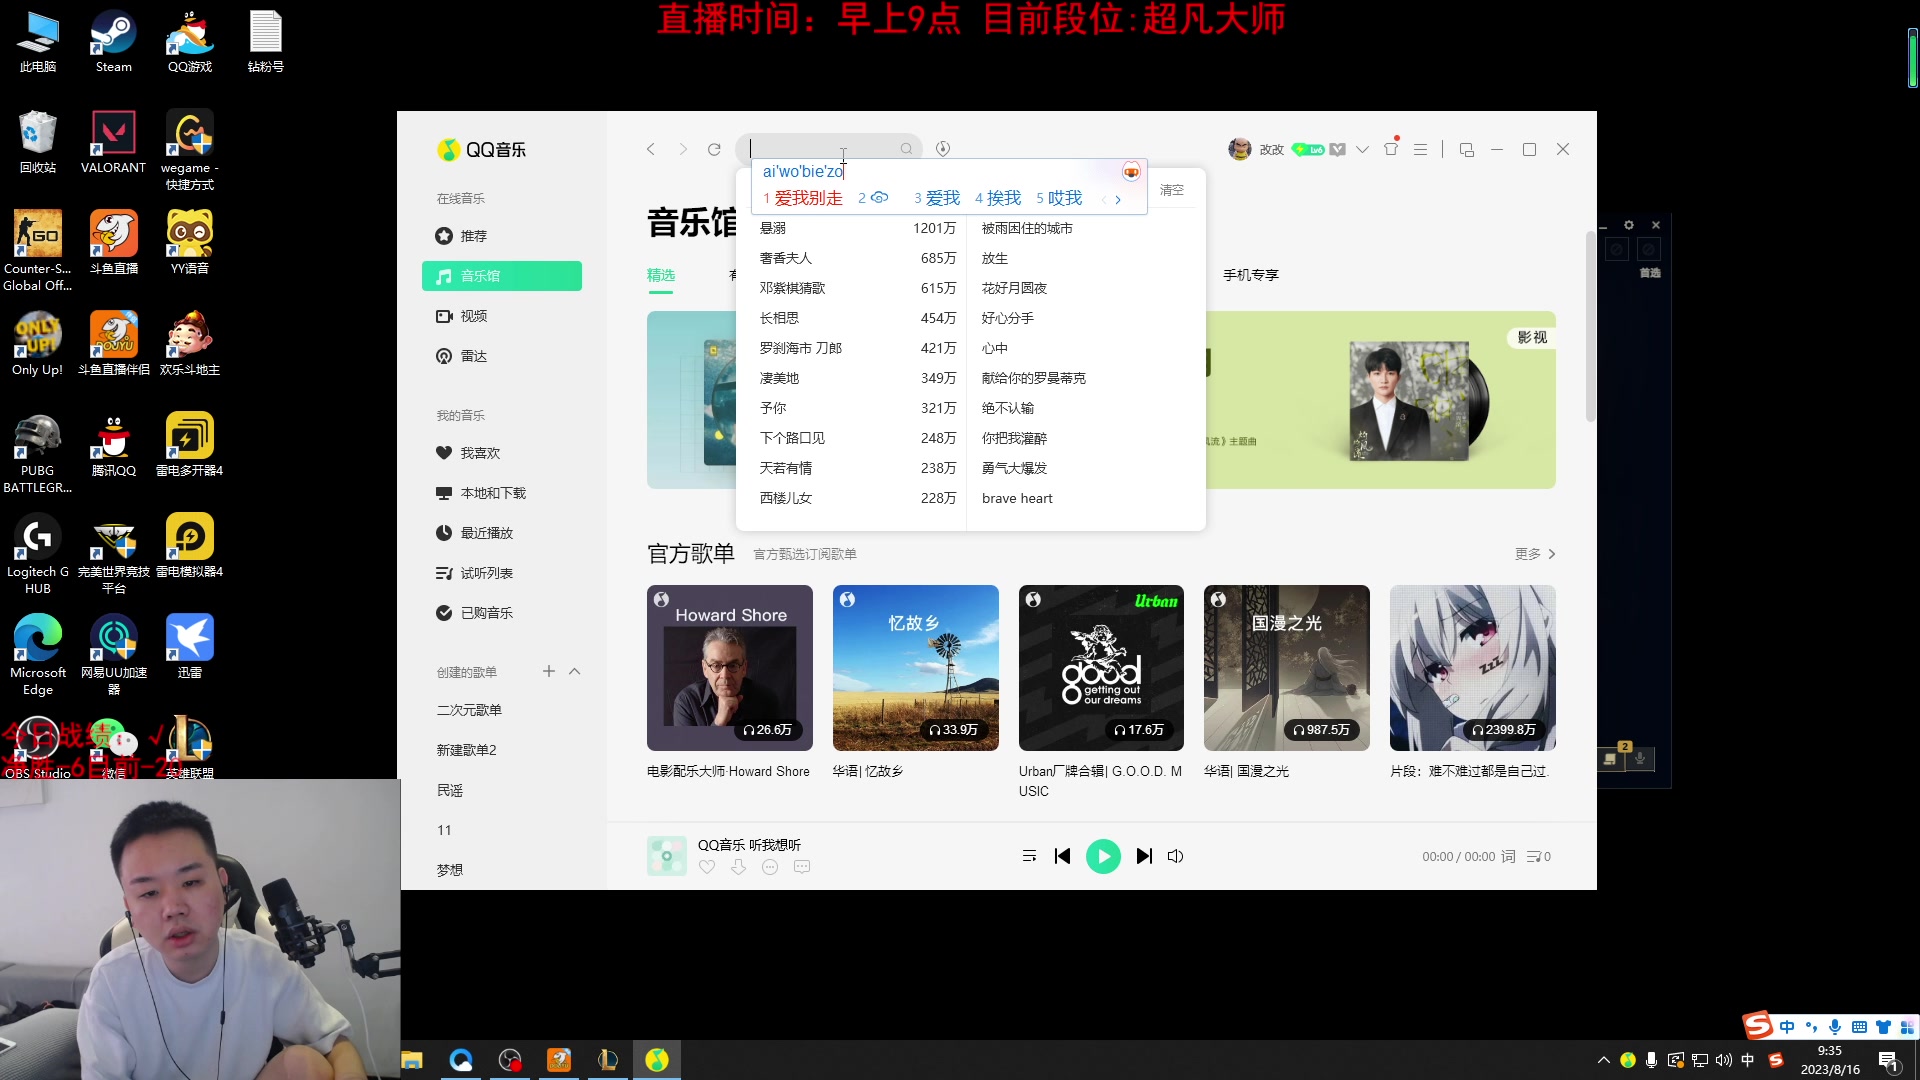Click the banner with 影视 tag

click(1380, 400)
